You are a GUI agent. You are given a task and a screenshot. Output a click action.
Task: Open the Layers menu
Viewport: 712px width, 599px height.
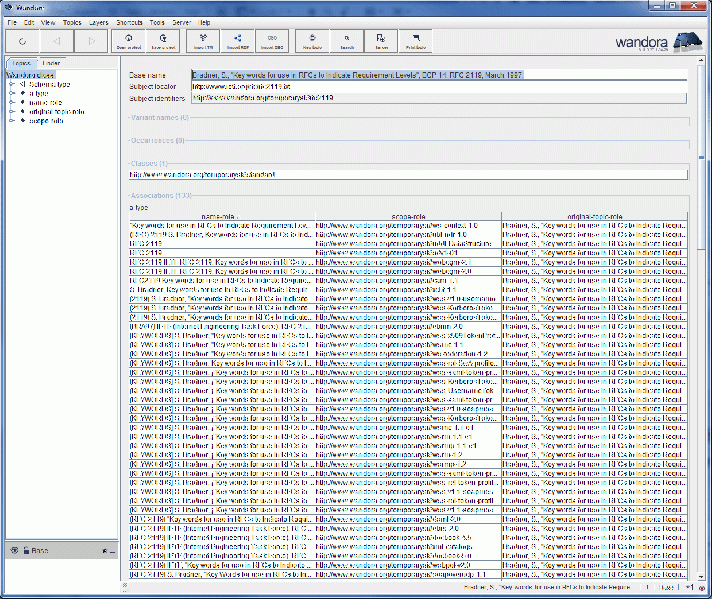pos(100,21)
